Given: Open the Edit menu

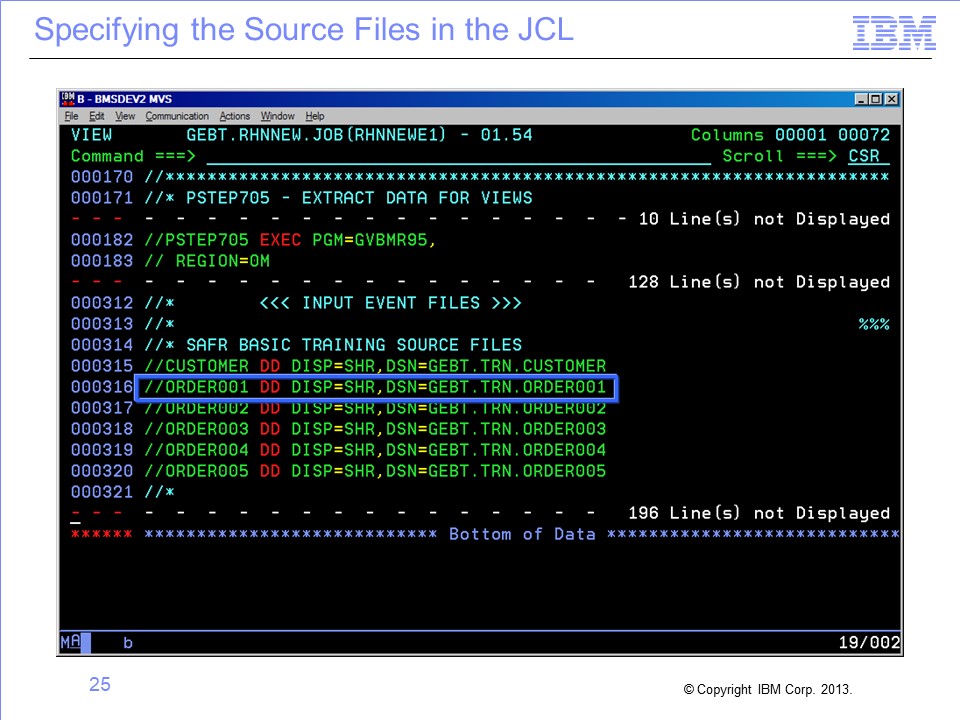Looking at the screenshot, I should coord(96,116).
